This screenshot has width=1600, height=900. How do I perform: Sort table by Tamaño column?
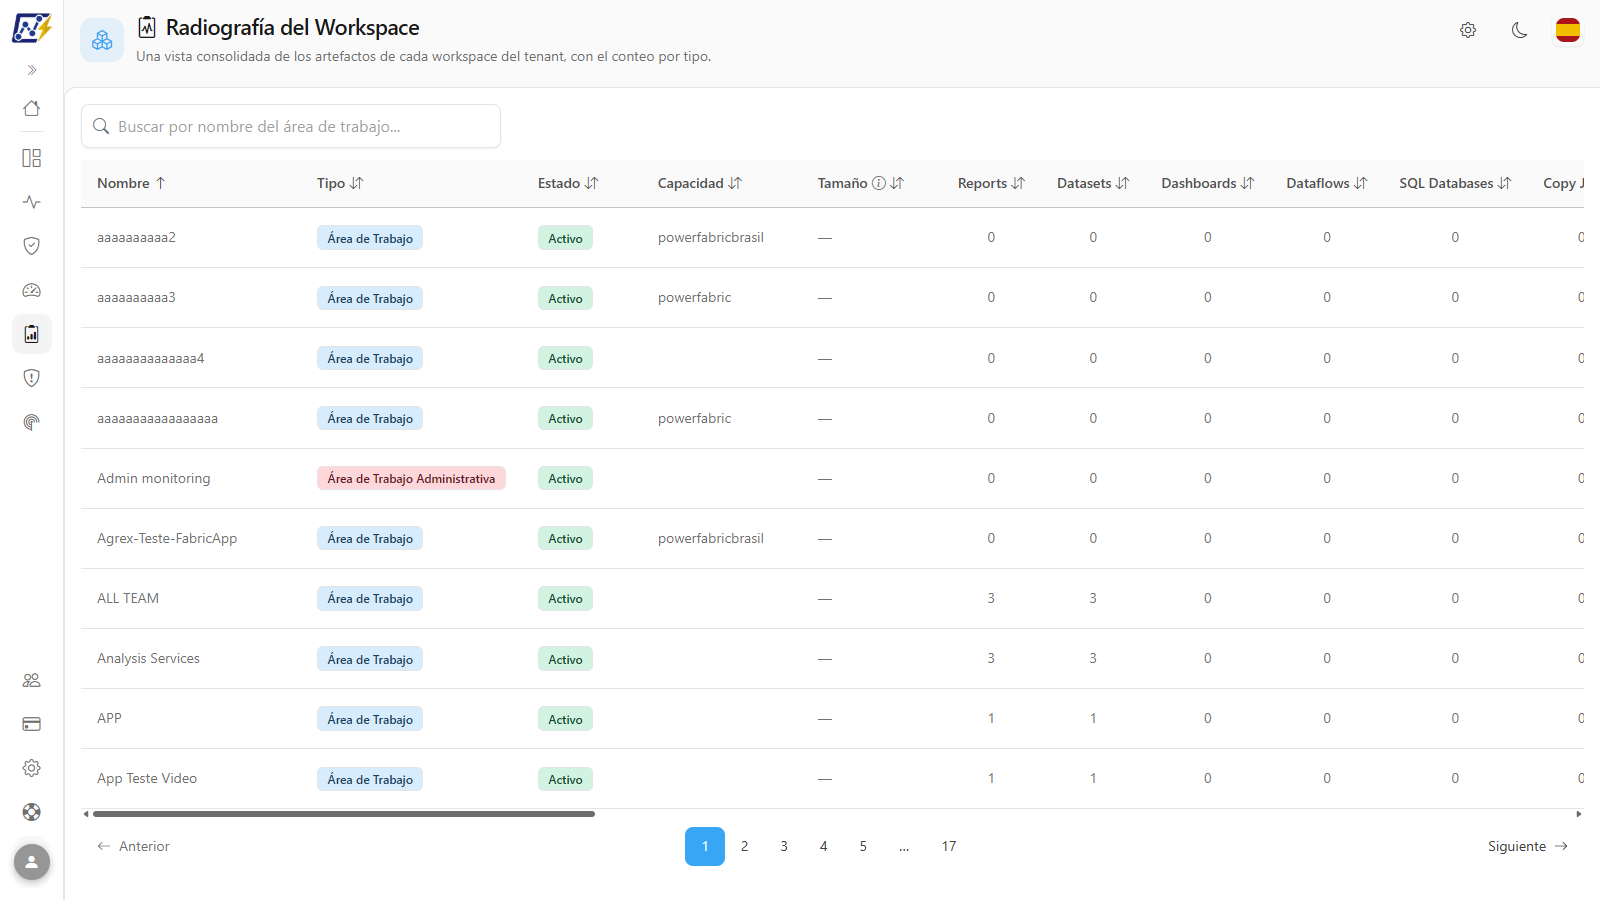click(x=861, y=183)
